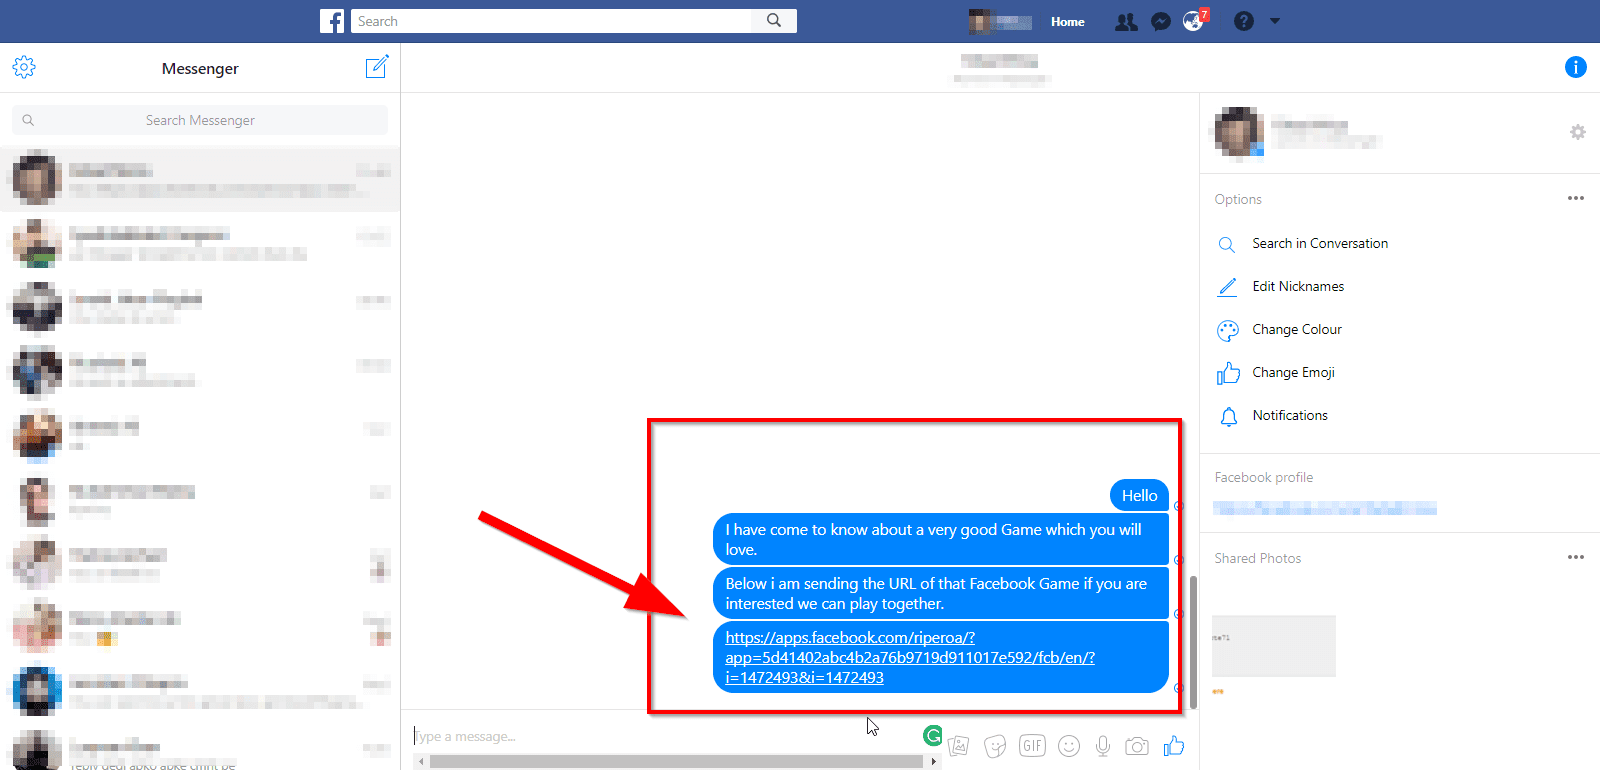Open the profile avatar in top bar
Screen dimensions: 1600x770
point(980,21)
